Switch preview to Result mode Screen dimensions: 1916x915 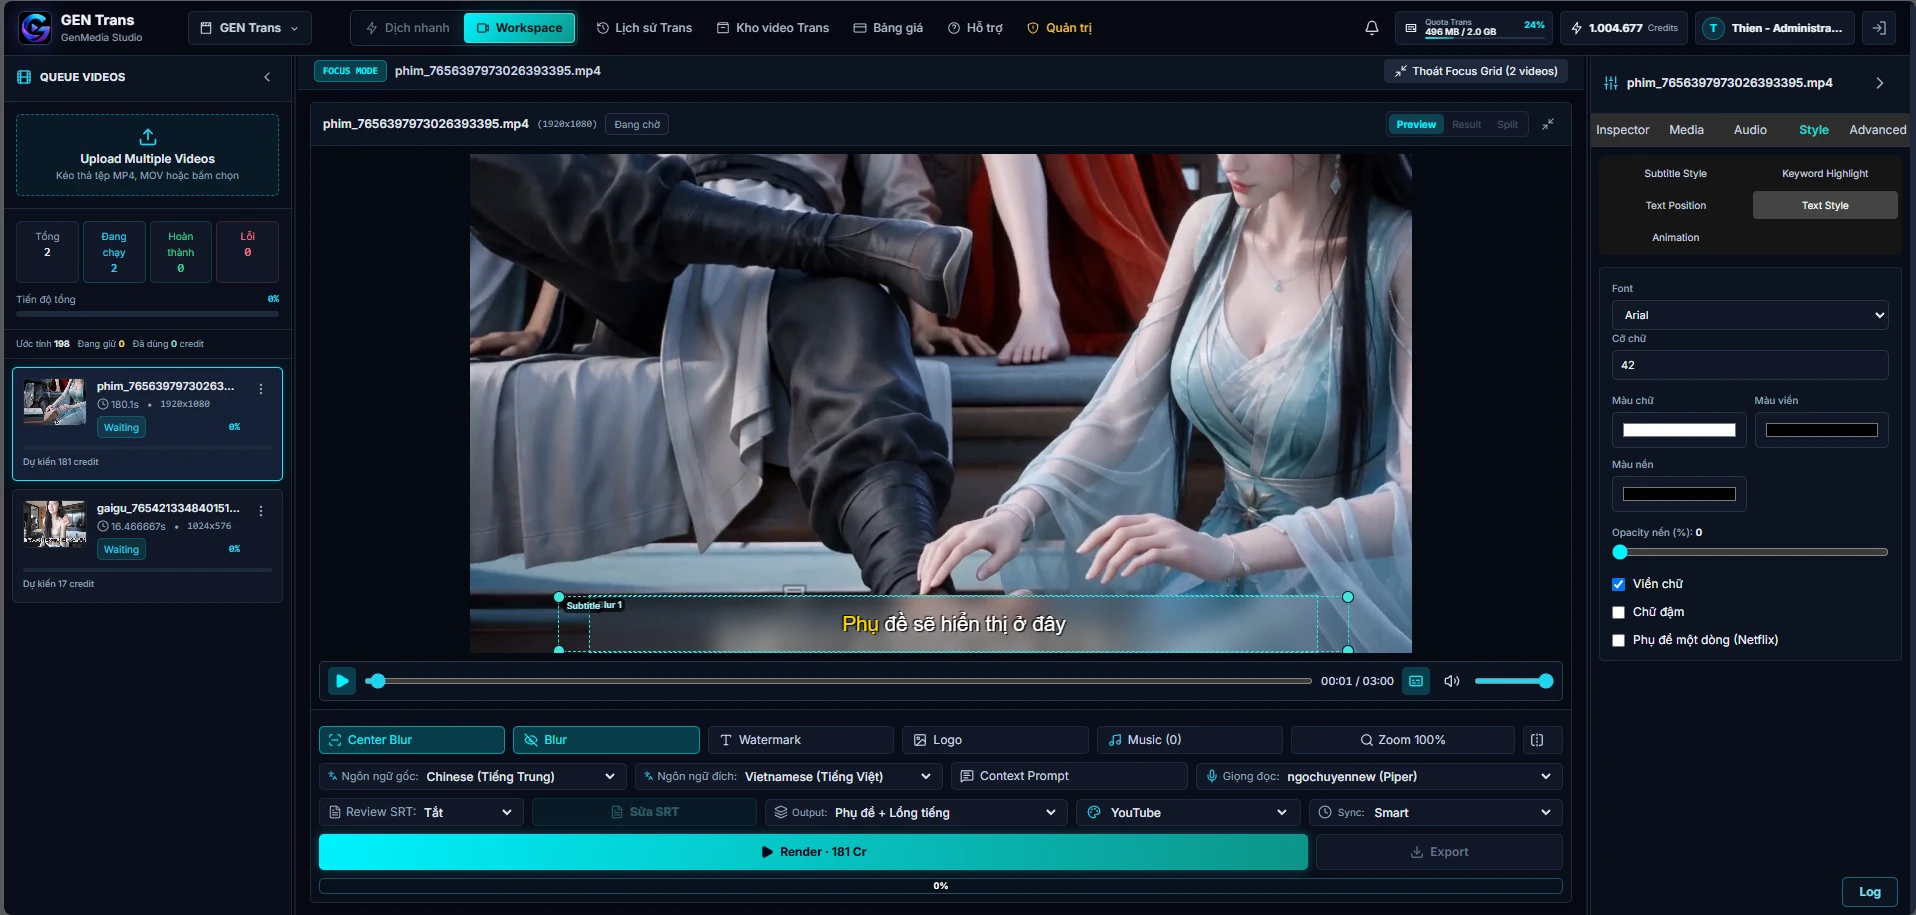coord(1466,124)
